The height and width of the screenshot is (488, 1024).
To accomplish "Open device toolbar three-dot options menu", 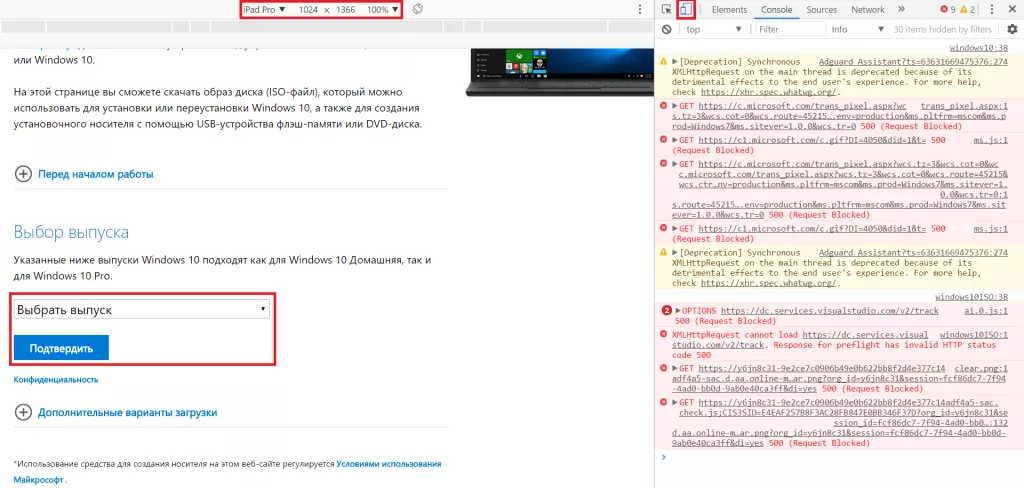I will (639, 10).
